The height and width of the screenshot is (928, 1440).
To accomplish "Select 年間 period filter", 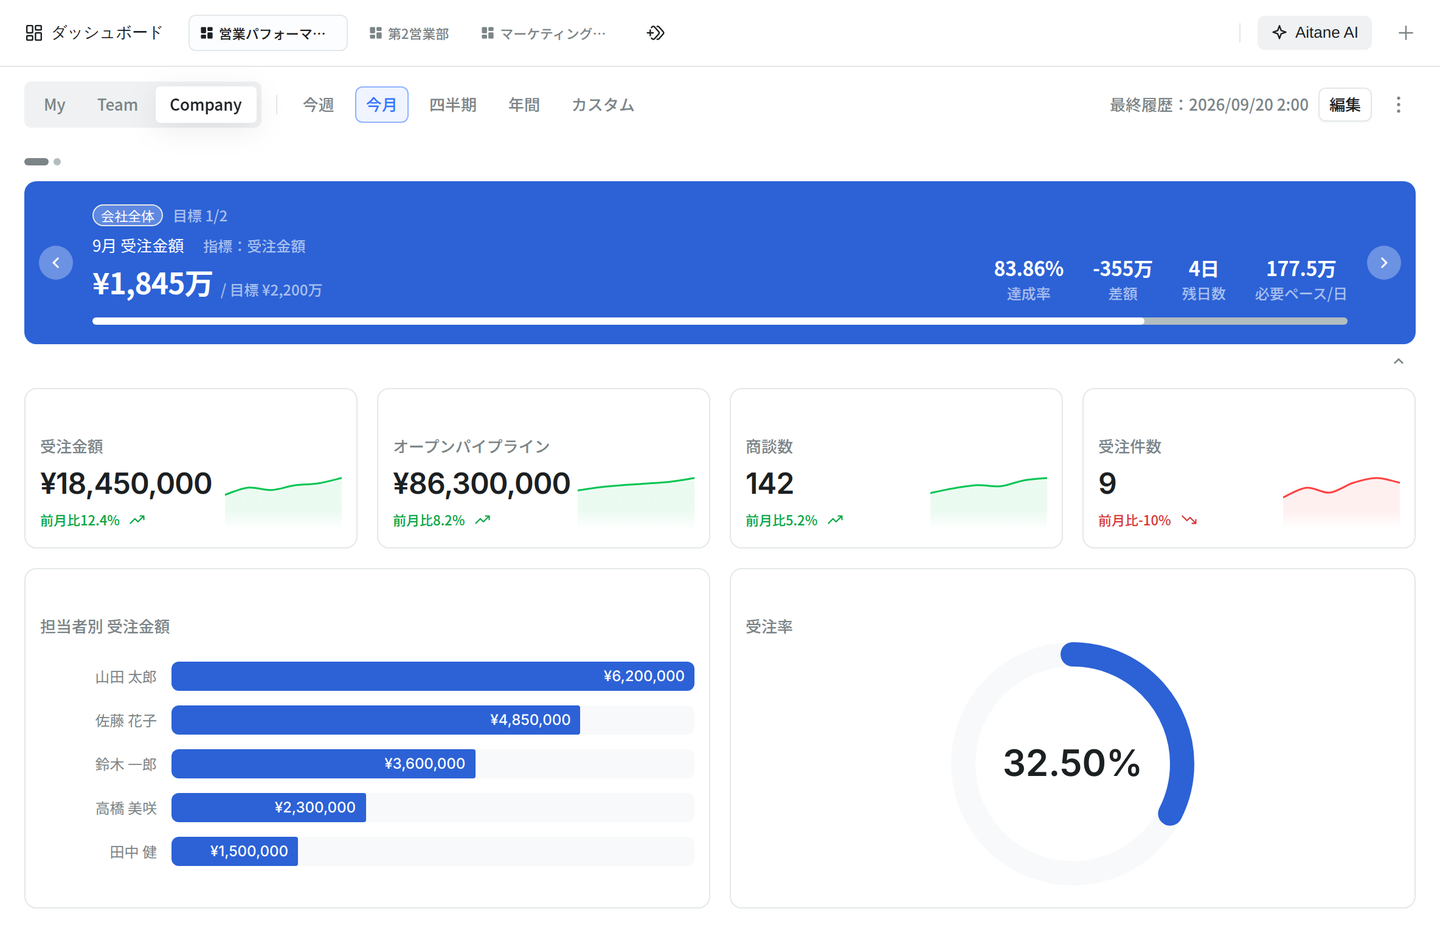I will pyautogui.click(x=524, y=105).
